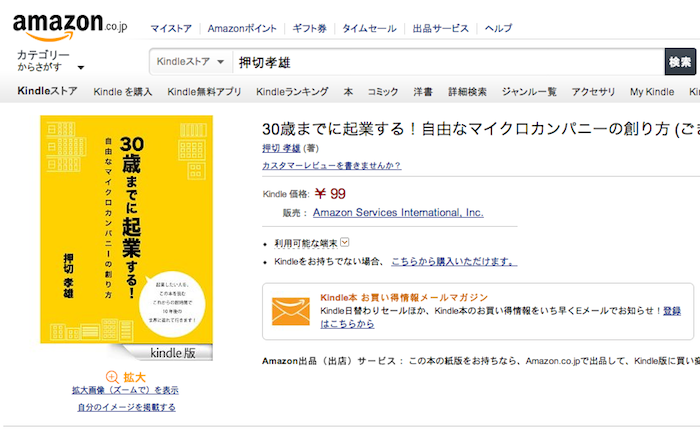Select 洋書 in nav bar
The image size is (700, 429).
click(x=423, y=92)
